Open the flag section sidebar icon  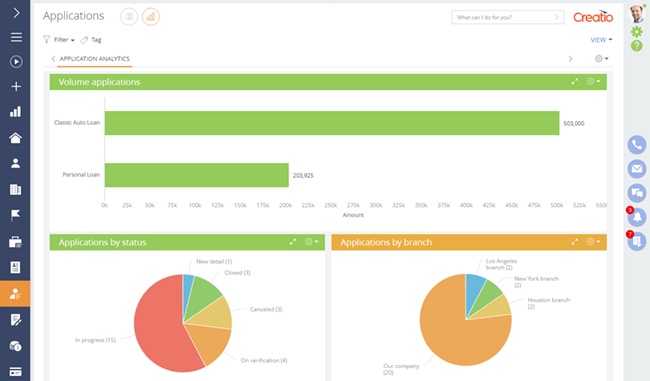15,215
